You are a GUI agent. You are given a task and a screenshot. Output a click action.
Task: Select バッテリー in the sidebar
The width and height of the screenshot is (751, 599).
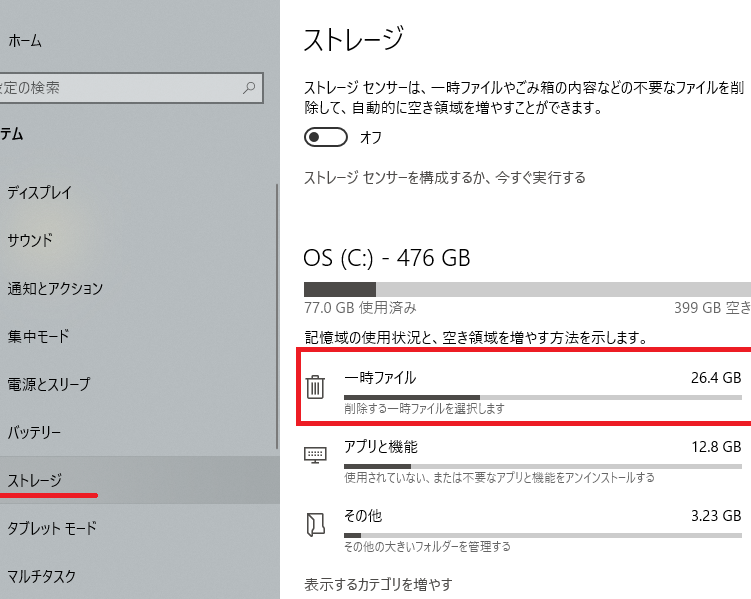[35, 432]
